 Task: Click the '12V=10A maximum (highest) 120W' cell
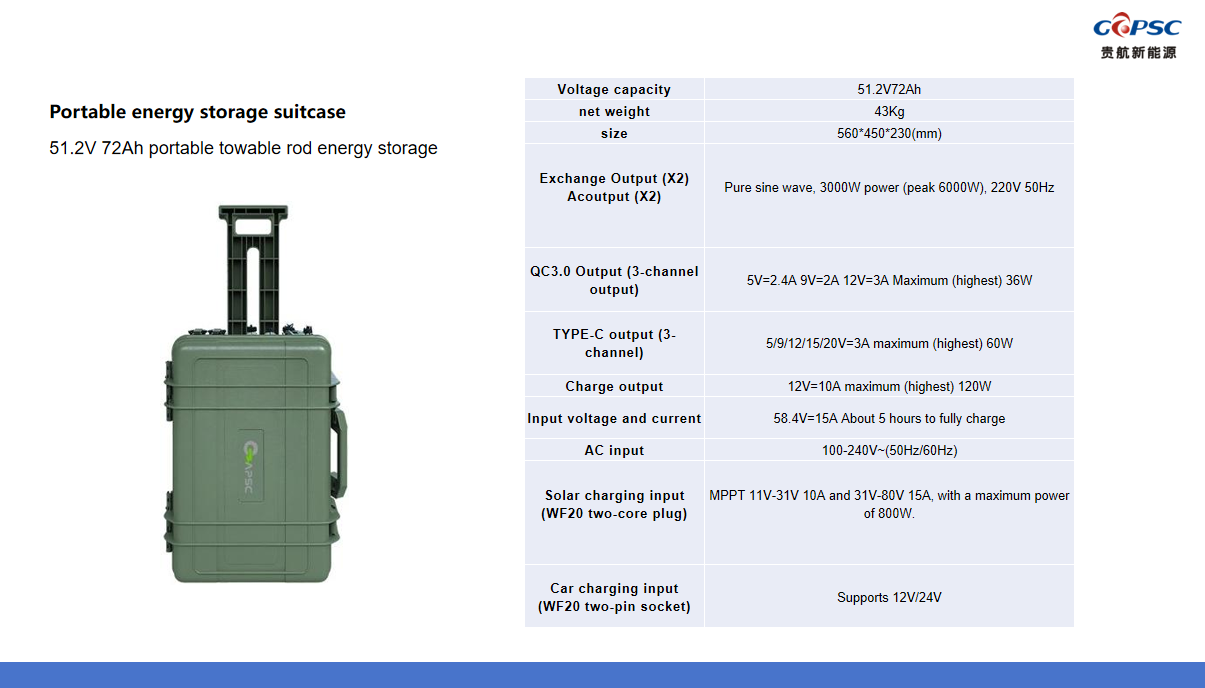(889, 387)
